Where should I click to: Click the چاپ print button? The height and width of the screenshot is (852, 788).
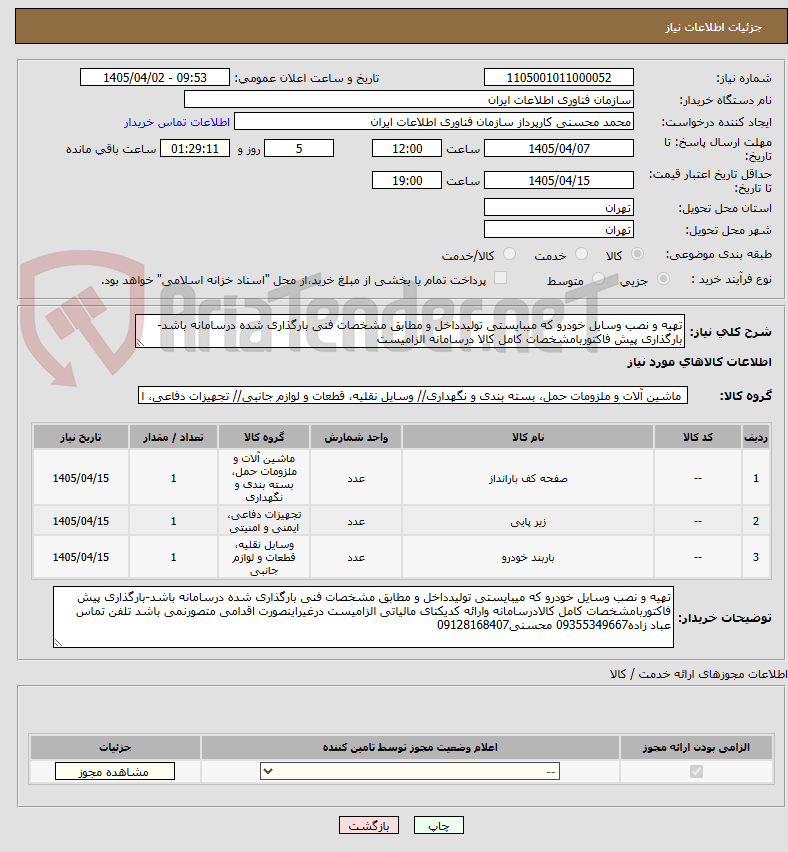click(439, 825)
